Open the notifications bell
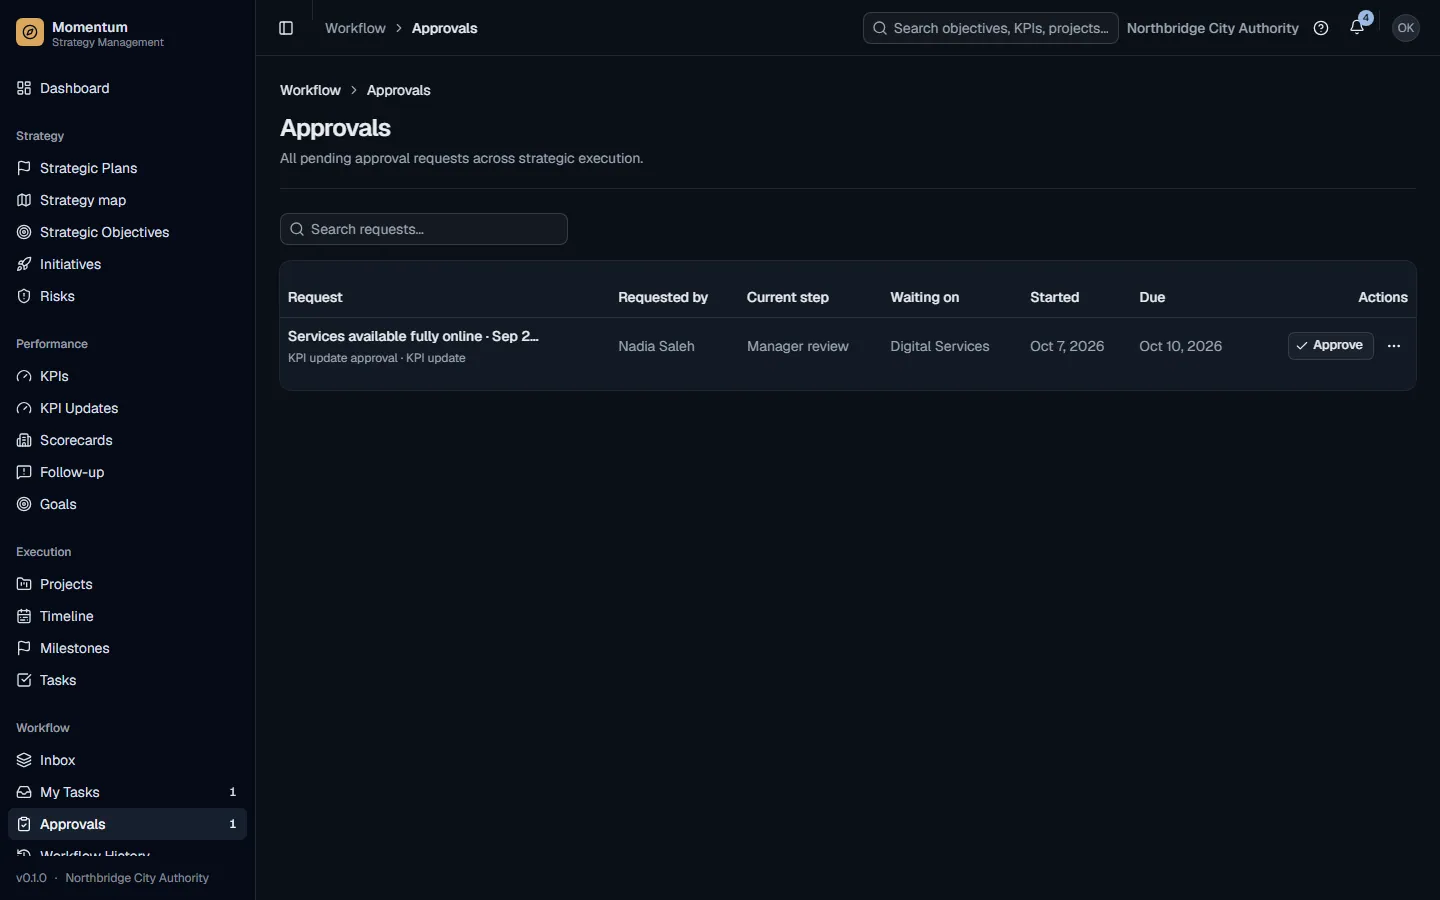The height and width of the screenshot is (900, 1440). (1357, 28)
